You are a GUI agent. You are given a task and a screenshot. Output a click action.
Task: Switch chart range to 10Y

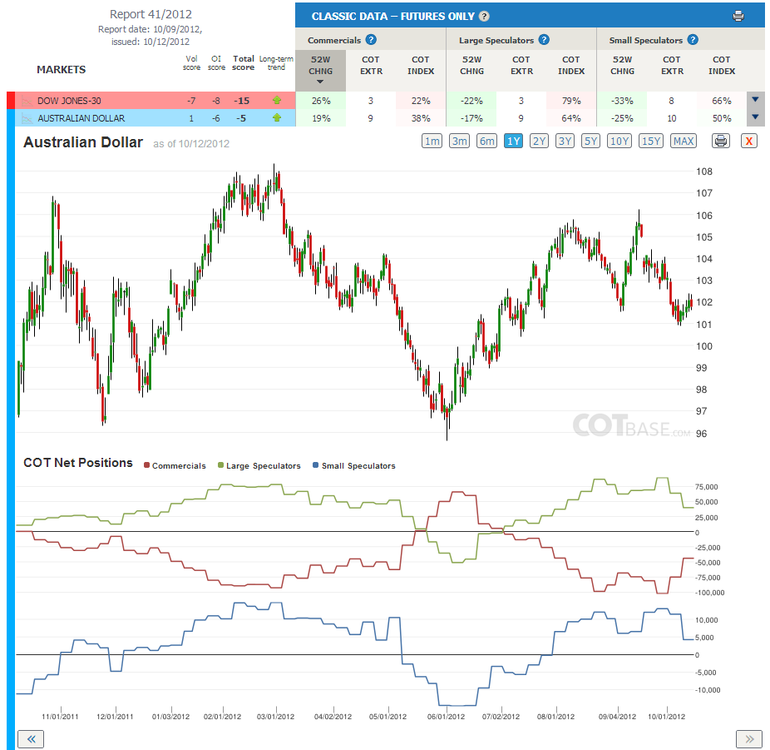[619, 141]
